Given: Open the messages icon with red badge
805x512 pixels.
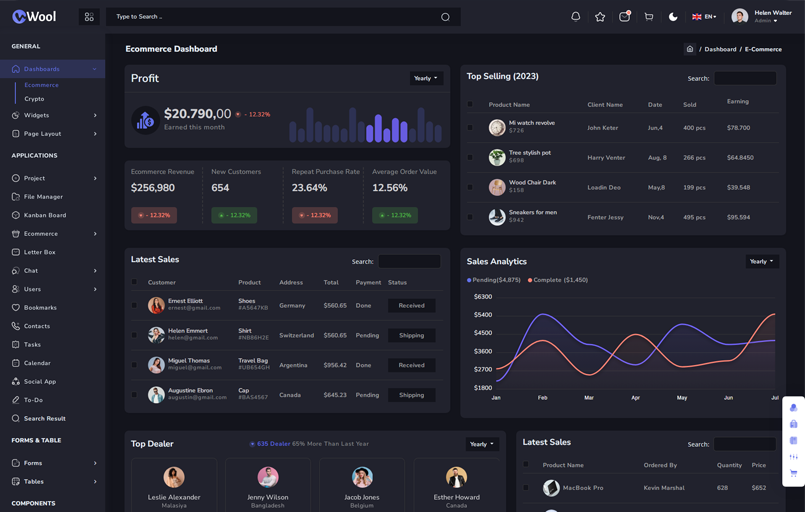Looking at the screenshot, I should pyautogui.click(x=624, y=17).
